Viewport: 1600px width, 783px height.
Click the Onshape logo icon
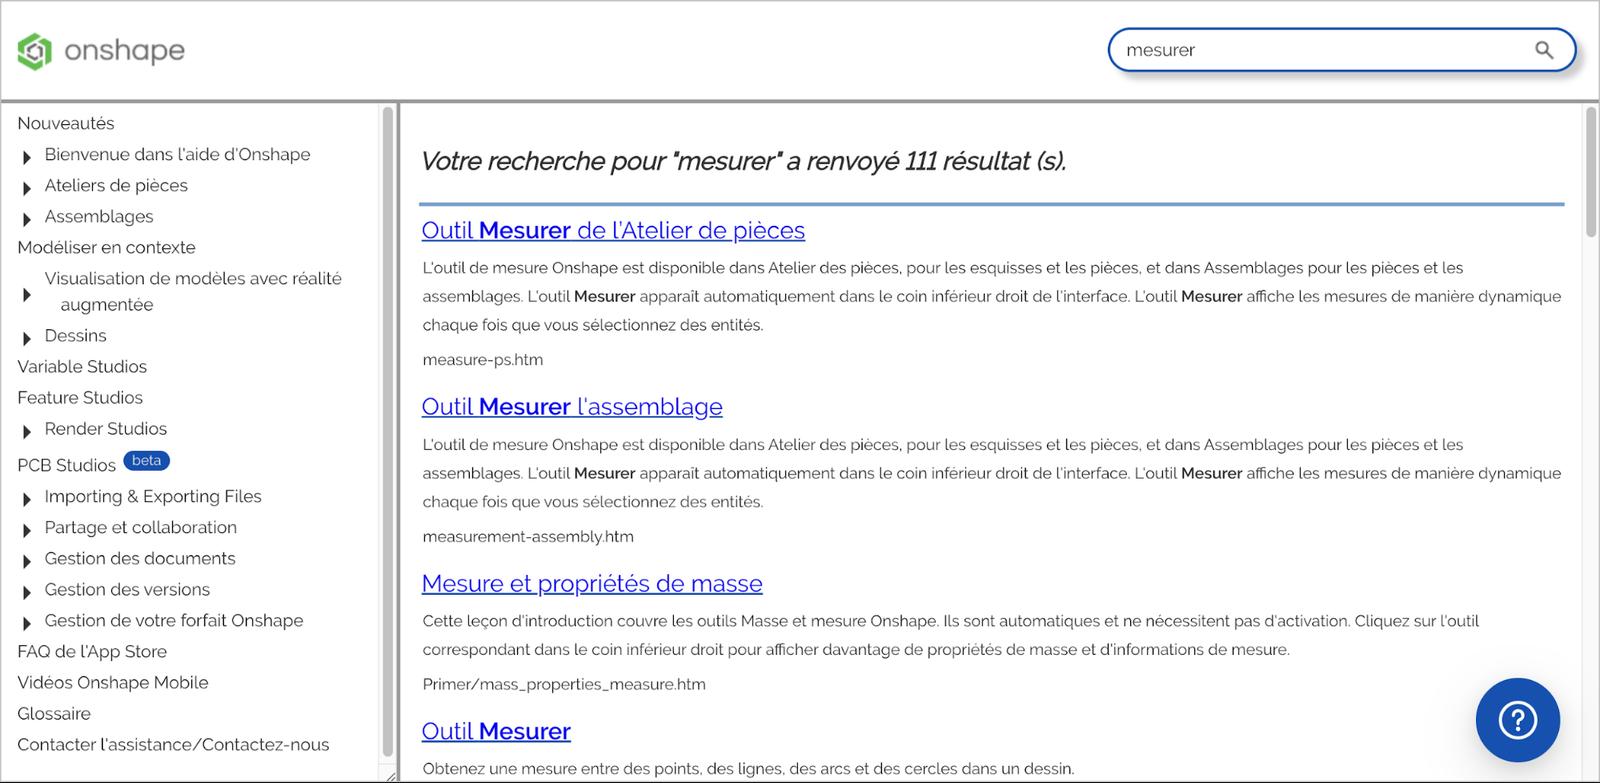pyautogui.click(x=34, y=51)
